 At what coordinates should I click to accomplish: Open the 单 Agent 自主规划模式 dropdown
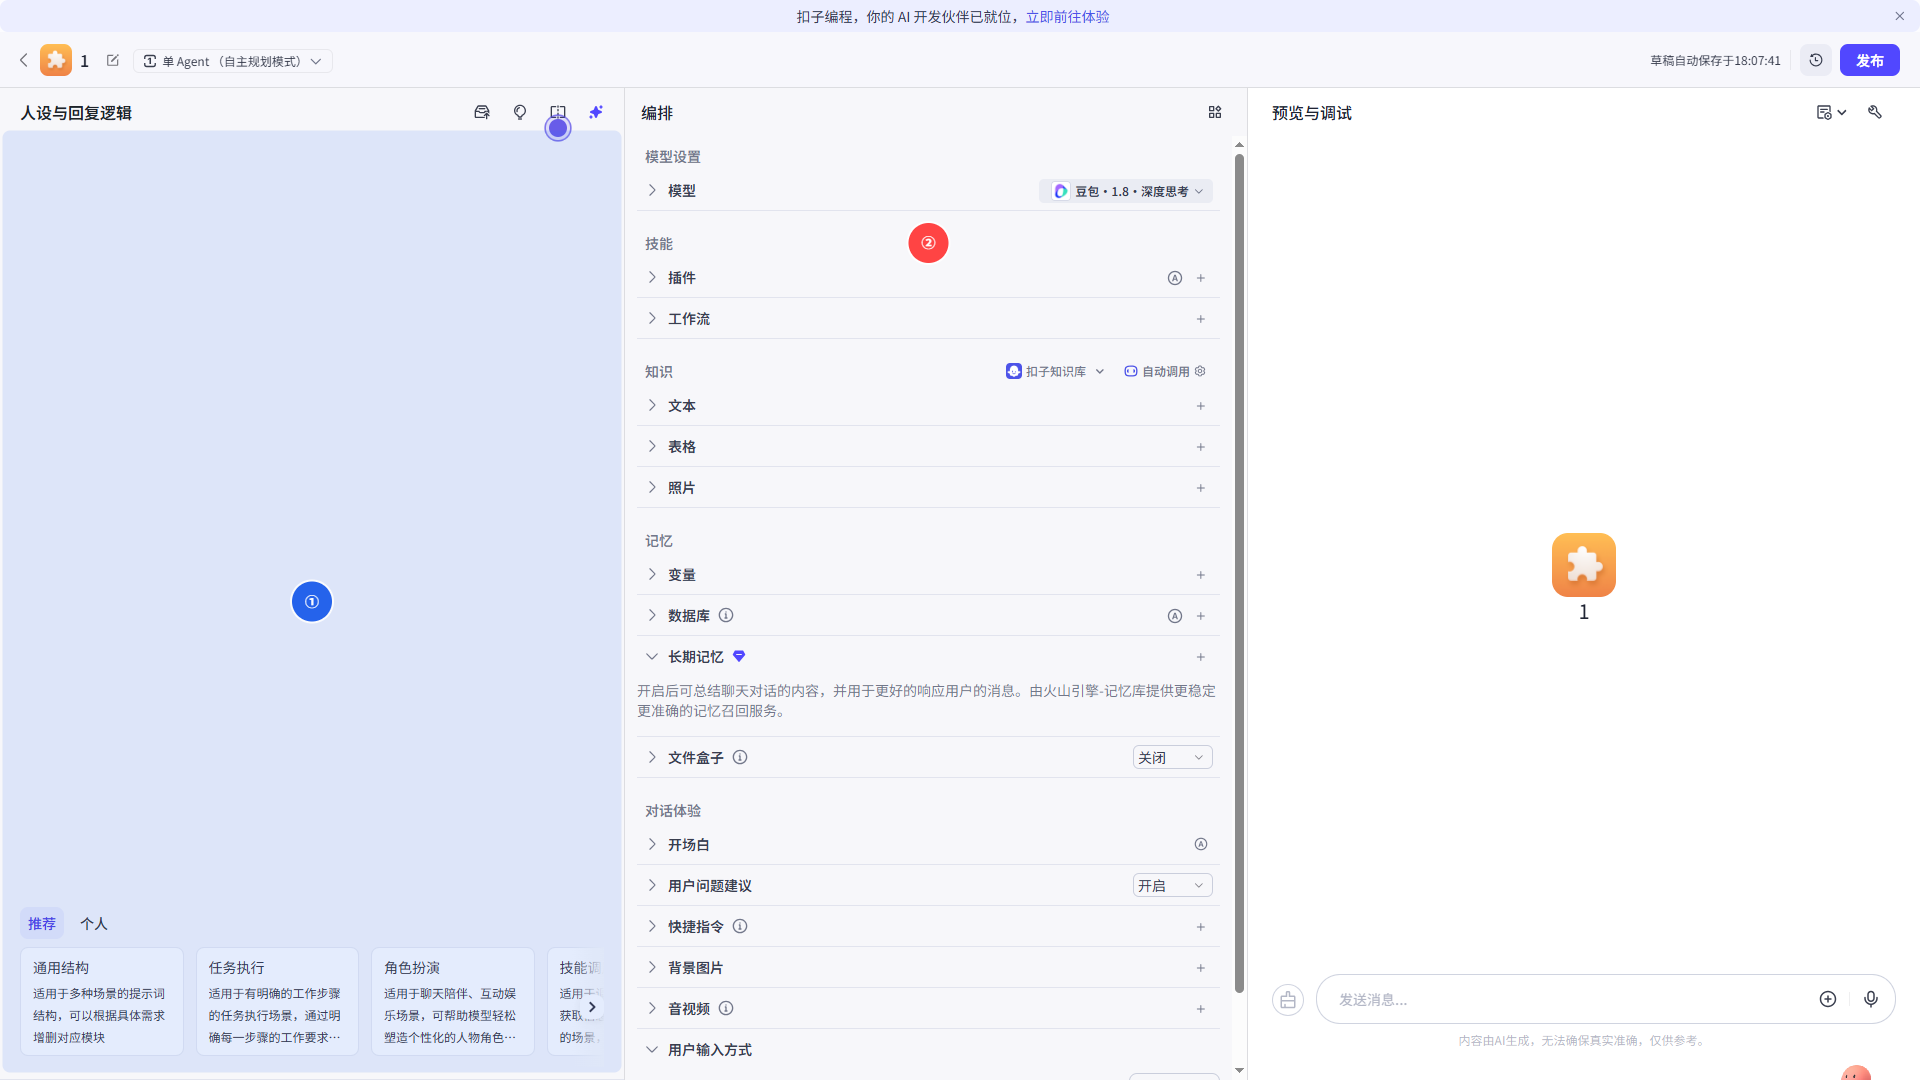pos(233,60)
